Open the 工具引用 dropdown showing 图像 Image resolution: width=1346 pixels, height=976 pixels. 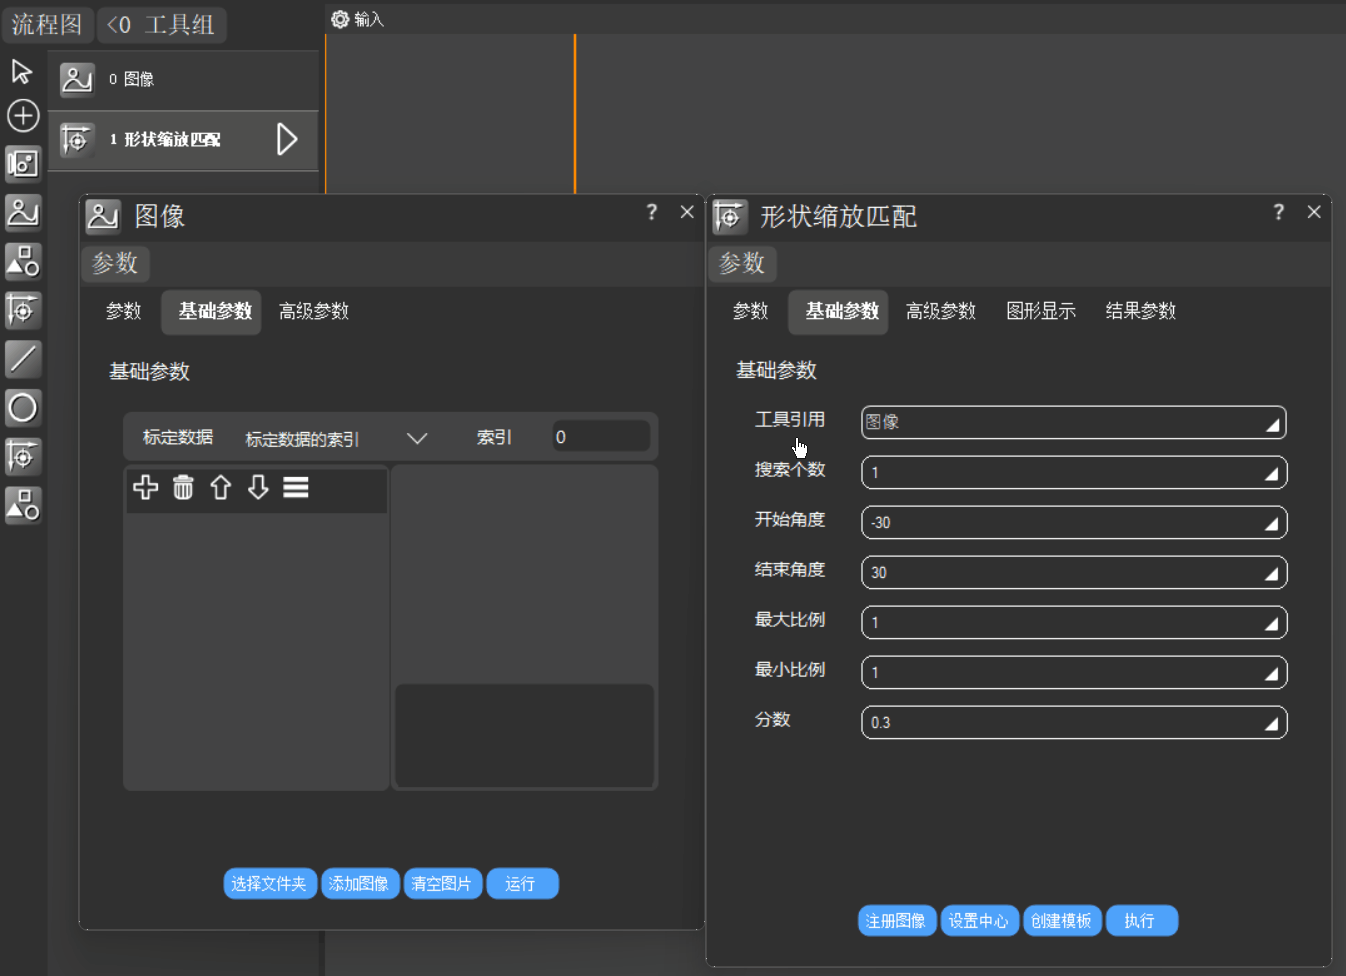point(1074,422)
